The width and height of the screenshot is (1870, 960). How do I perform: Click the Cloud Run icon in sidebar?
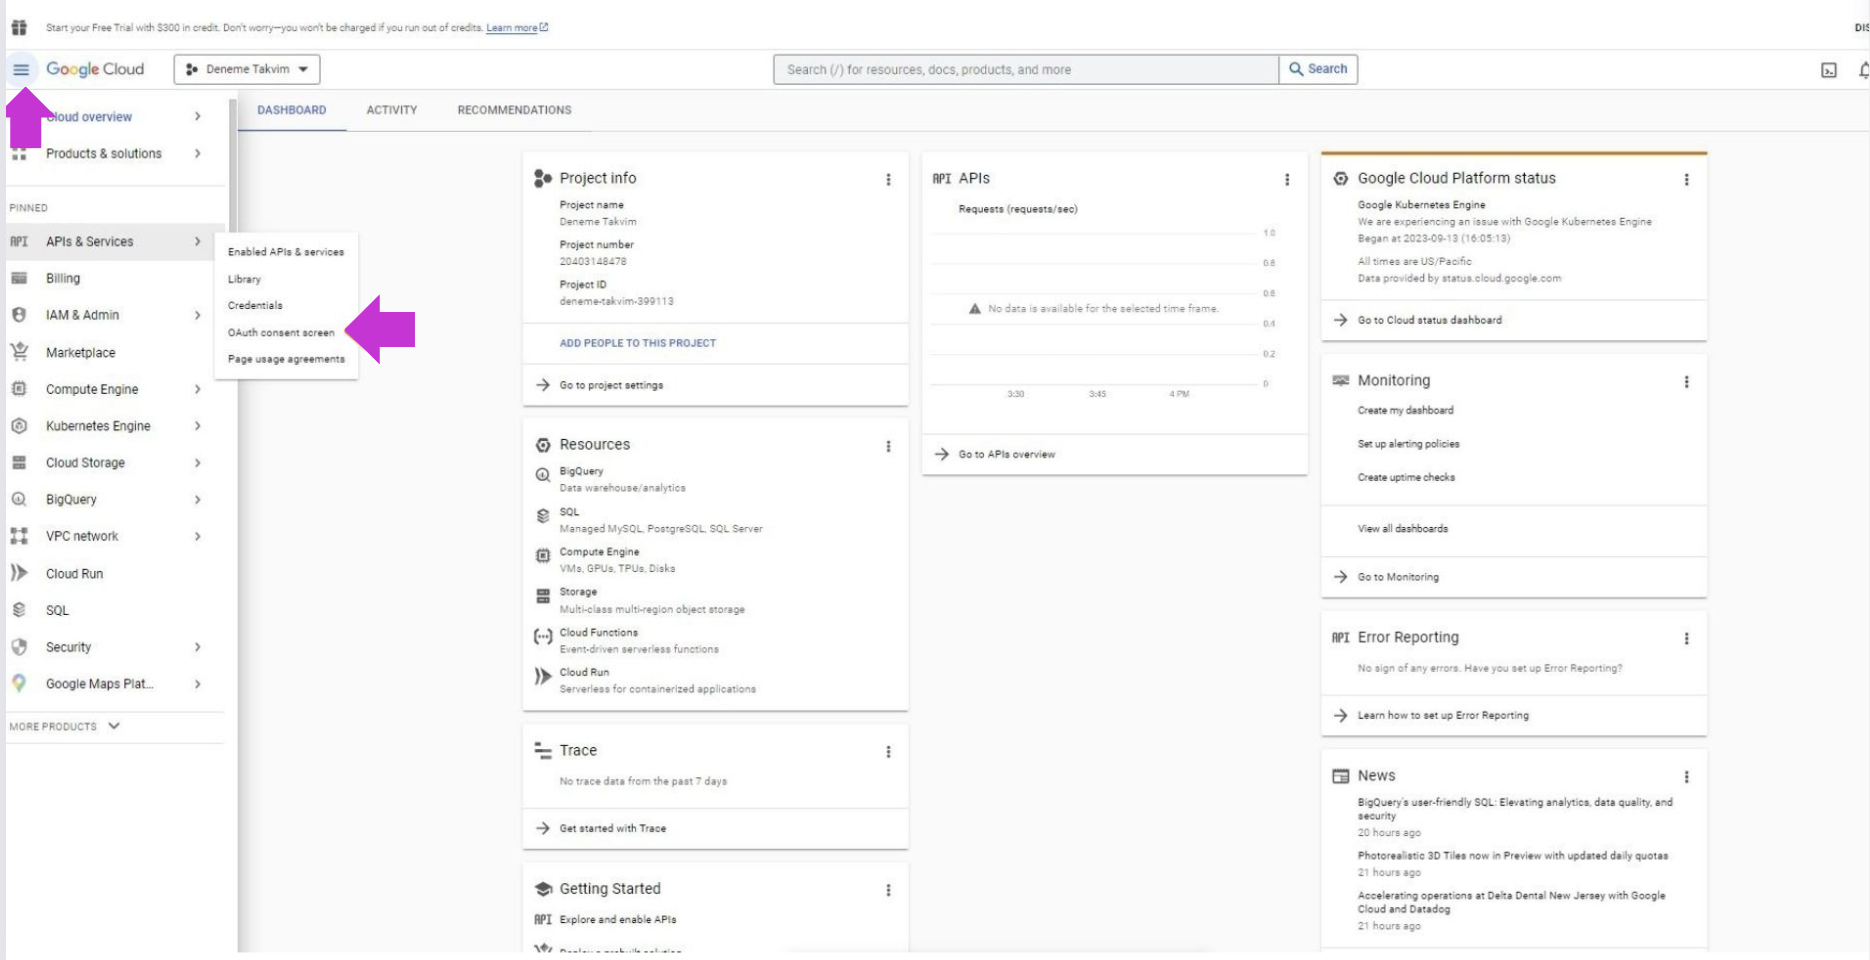(x=19, y=573)
